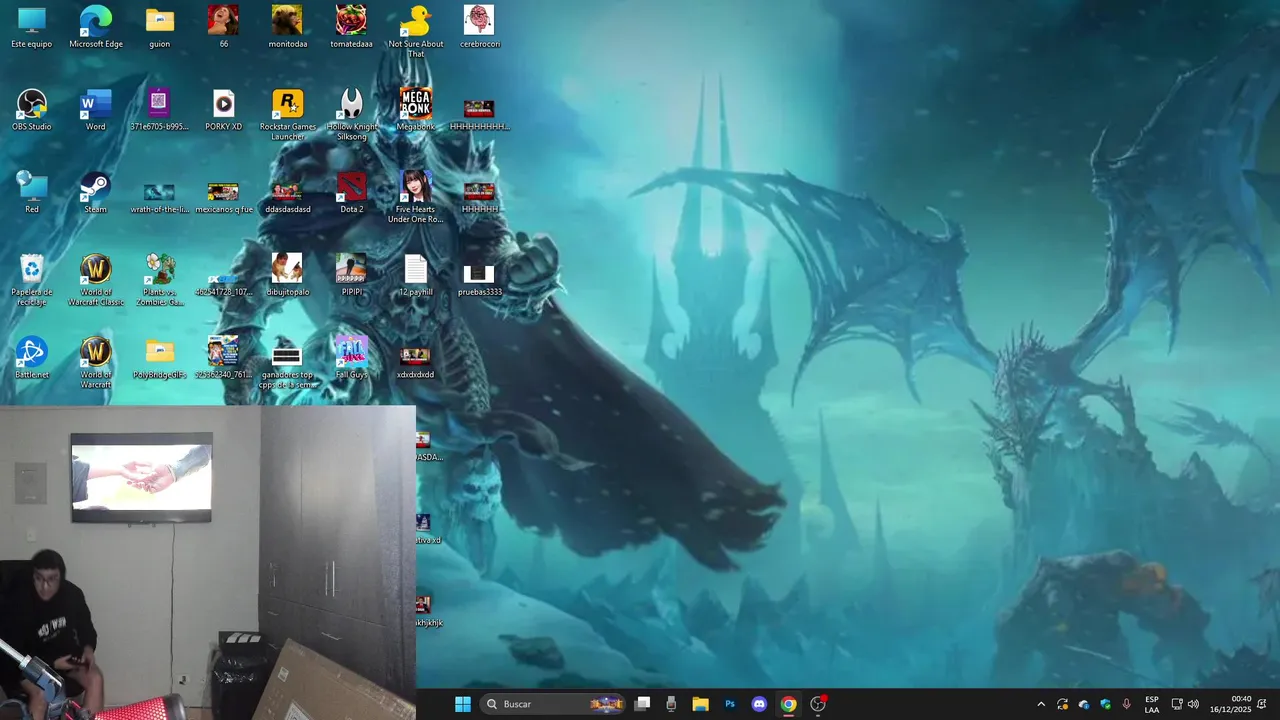
Task: Select the Battle.net shortcut
Action: [x=32, y=359]
